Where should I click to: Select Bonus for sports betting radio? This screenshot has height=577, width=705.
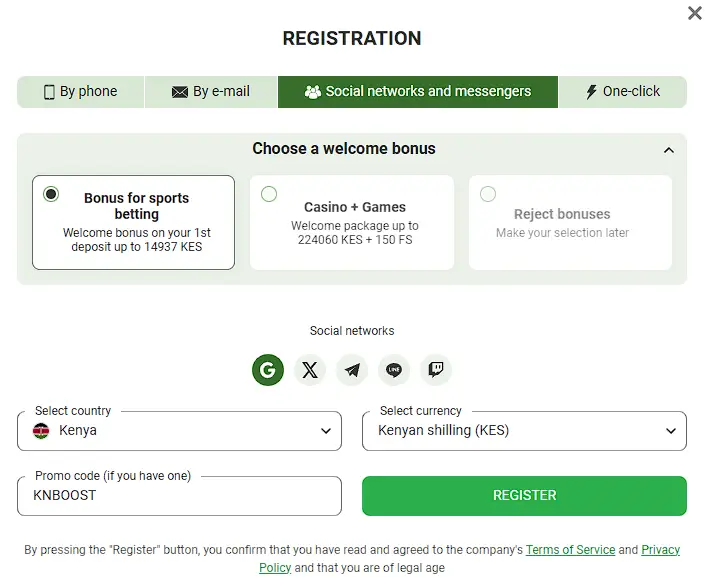[x=51, y=194]
